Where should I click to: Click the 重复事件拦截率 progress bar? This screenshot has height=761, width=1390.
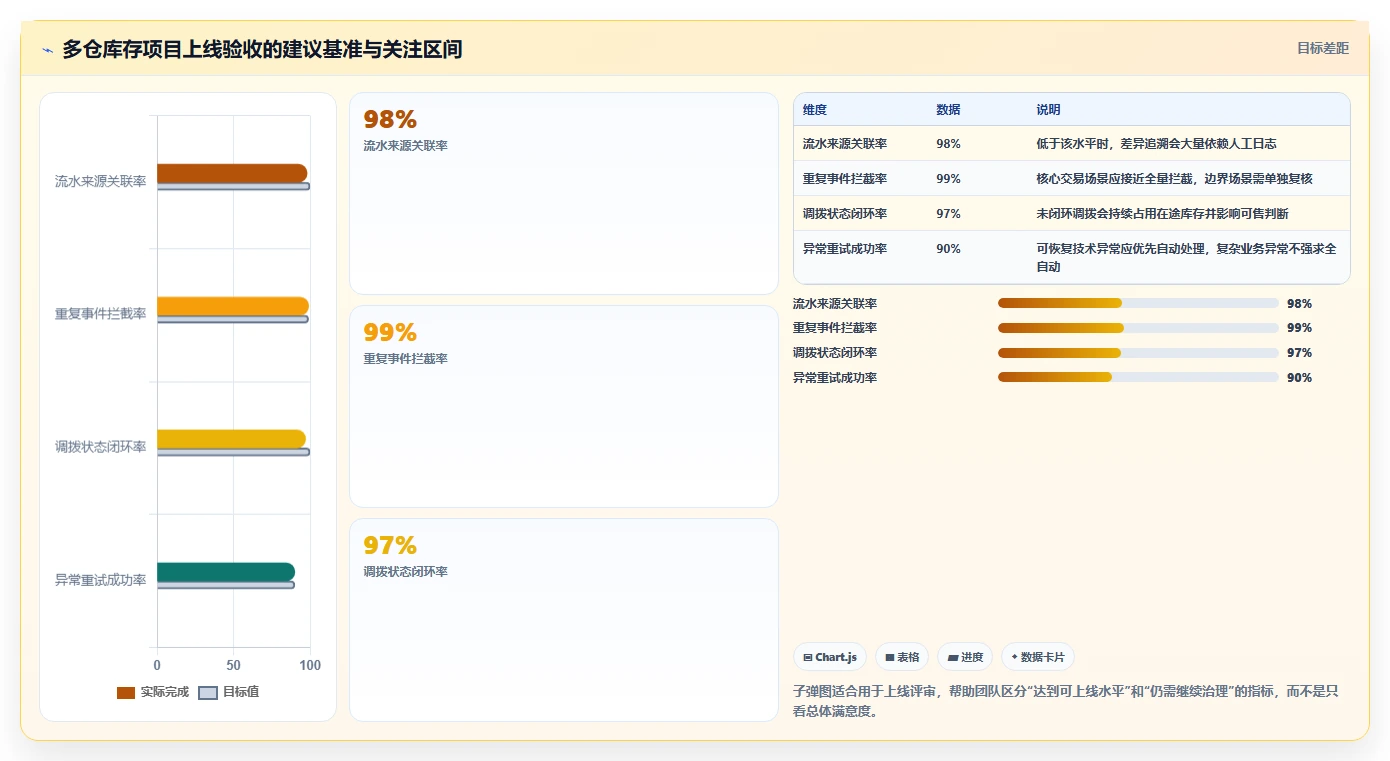pos(1138,328)
